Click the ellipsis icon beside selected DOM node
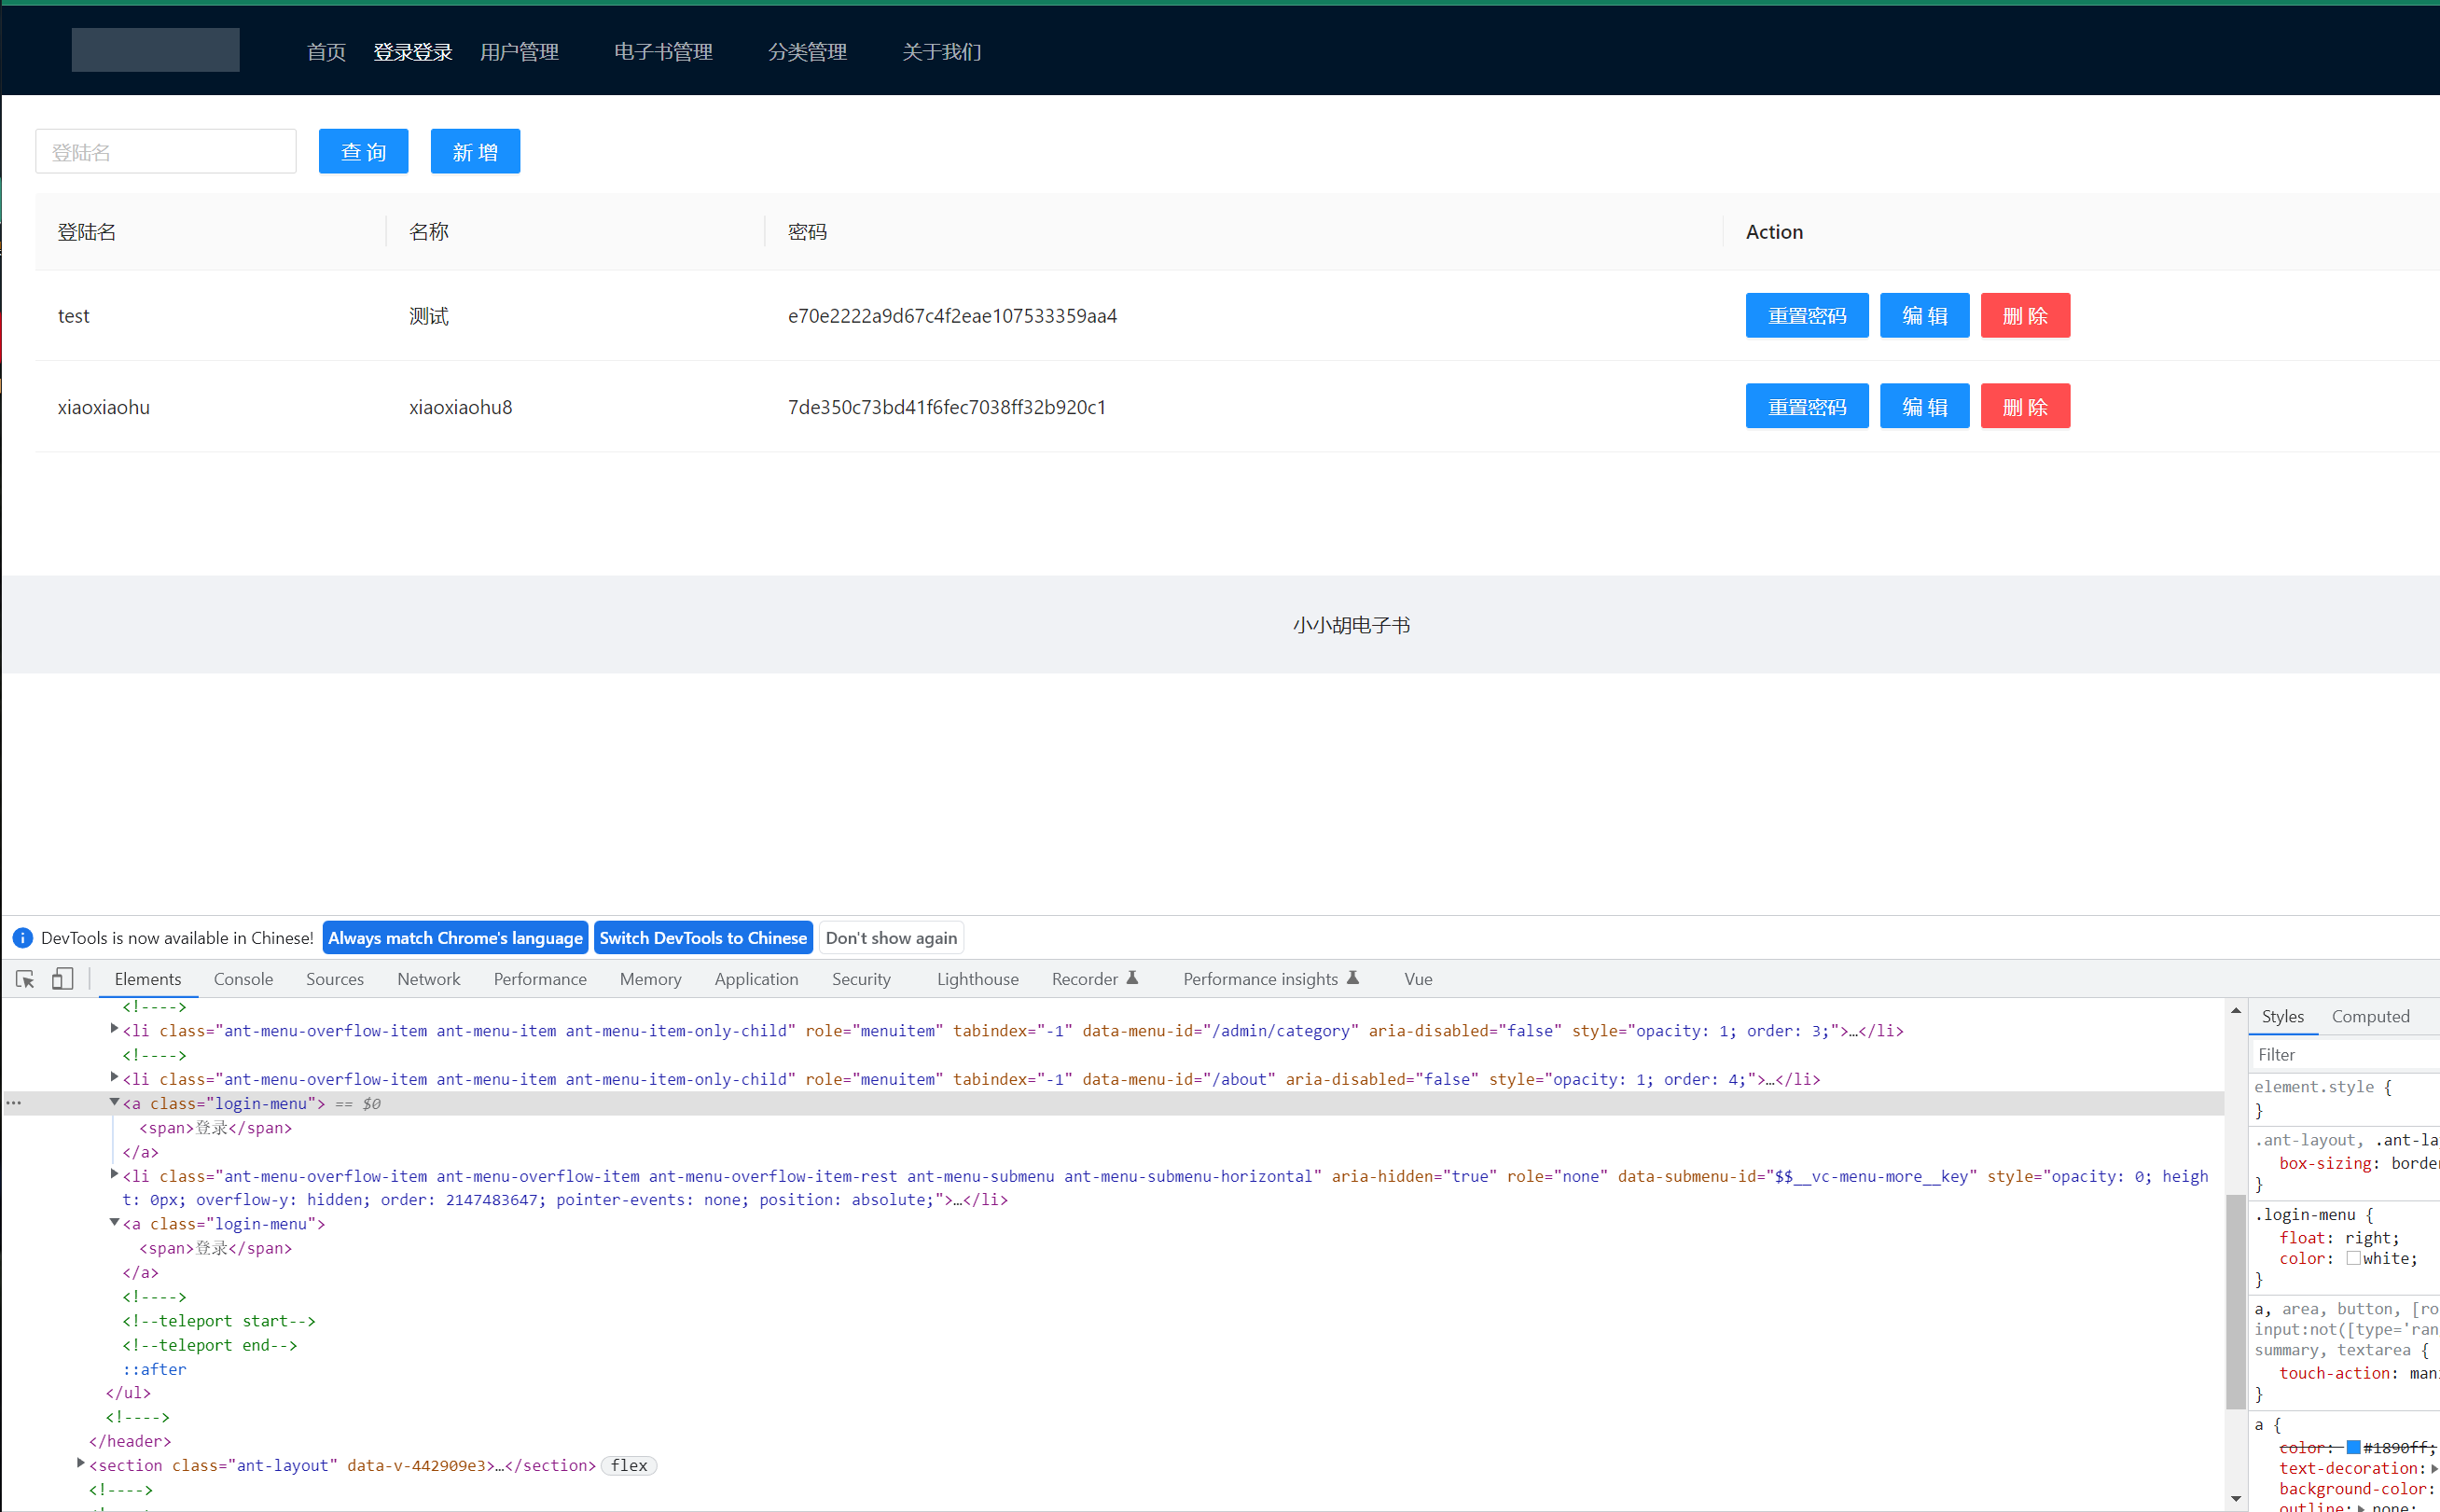Screen dimensions: 2440x1512 tap(14, 1103)
